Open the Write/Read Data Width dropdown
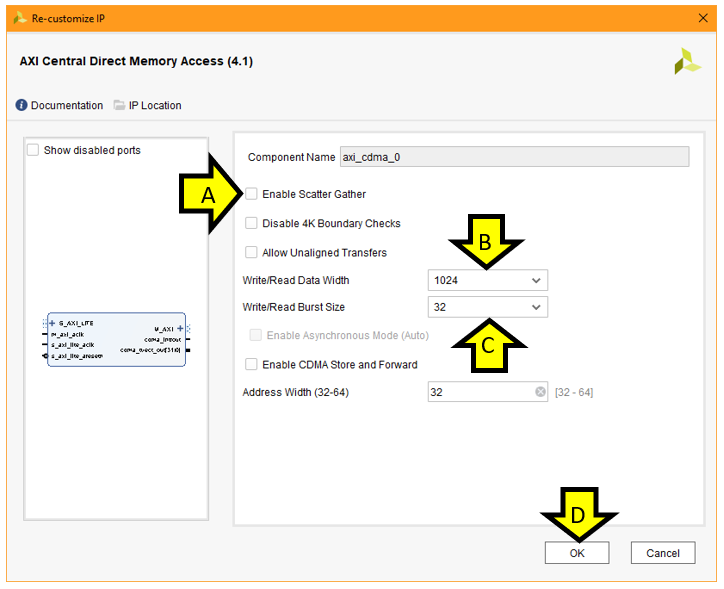Screen dimensions: 724x589 point(487,280)
